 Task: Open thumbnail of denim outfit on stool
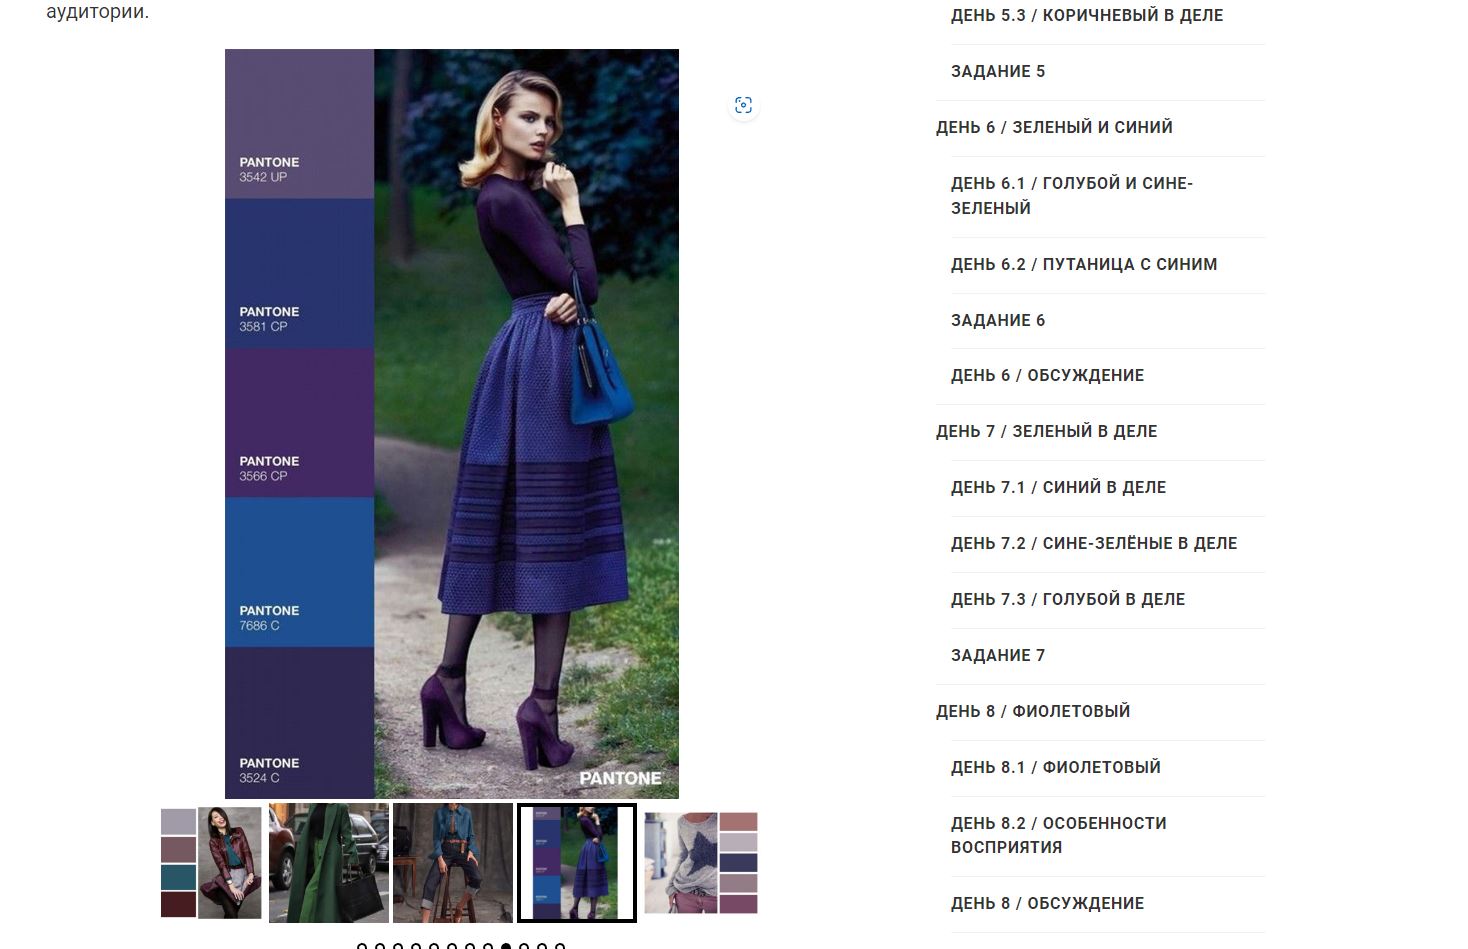(453, 863)
